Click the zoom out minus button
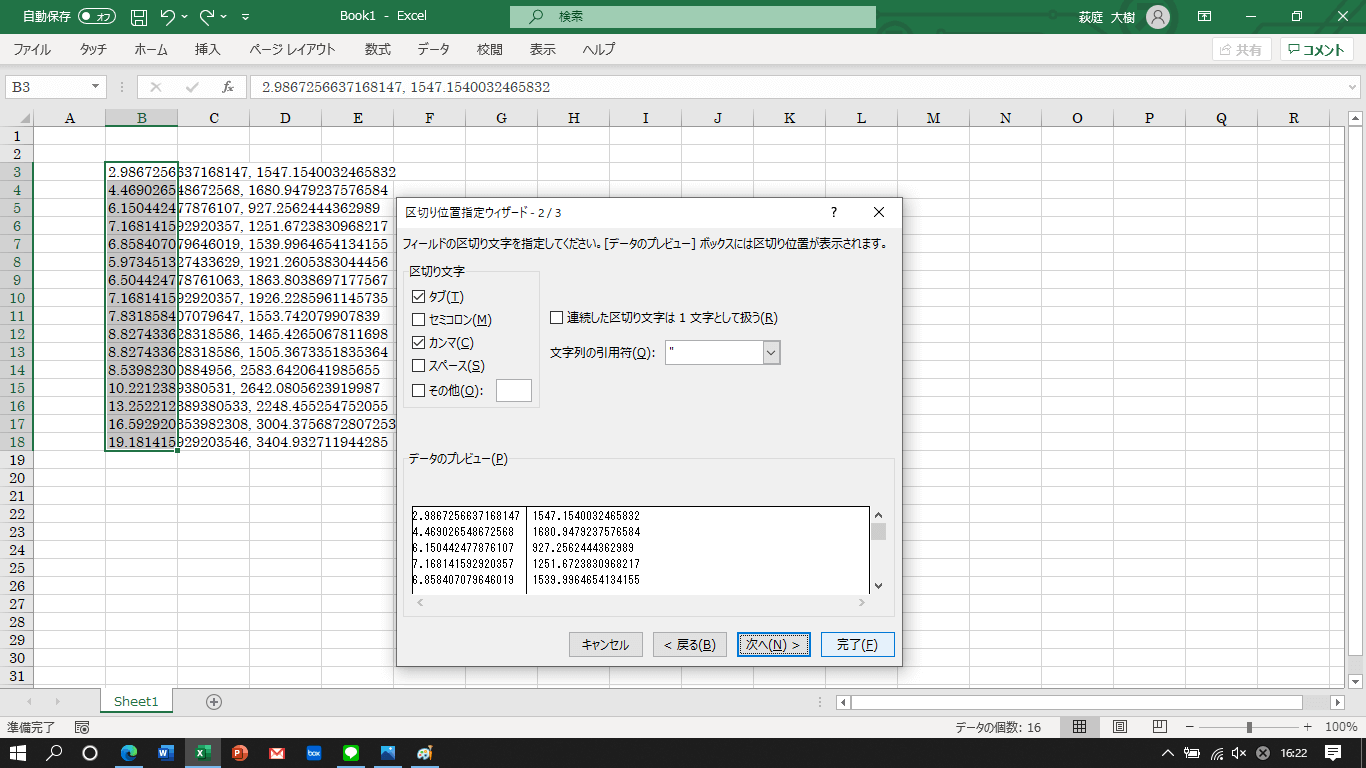This screenshot has width=1366, height=768. point(1190,727)
